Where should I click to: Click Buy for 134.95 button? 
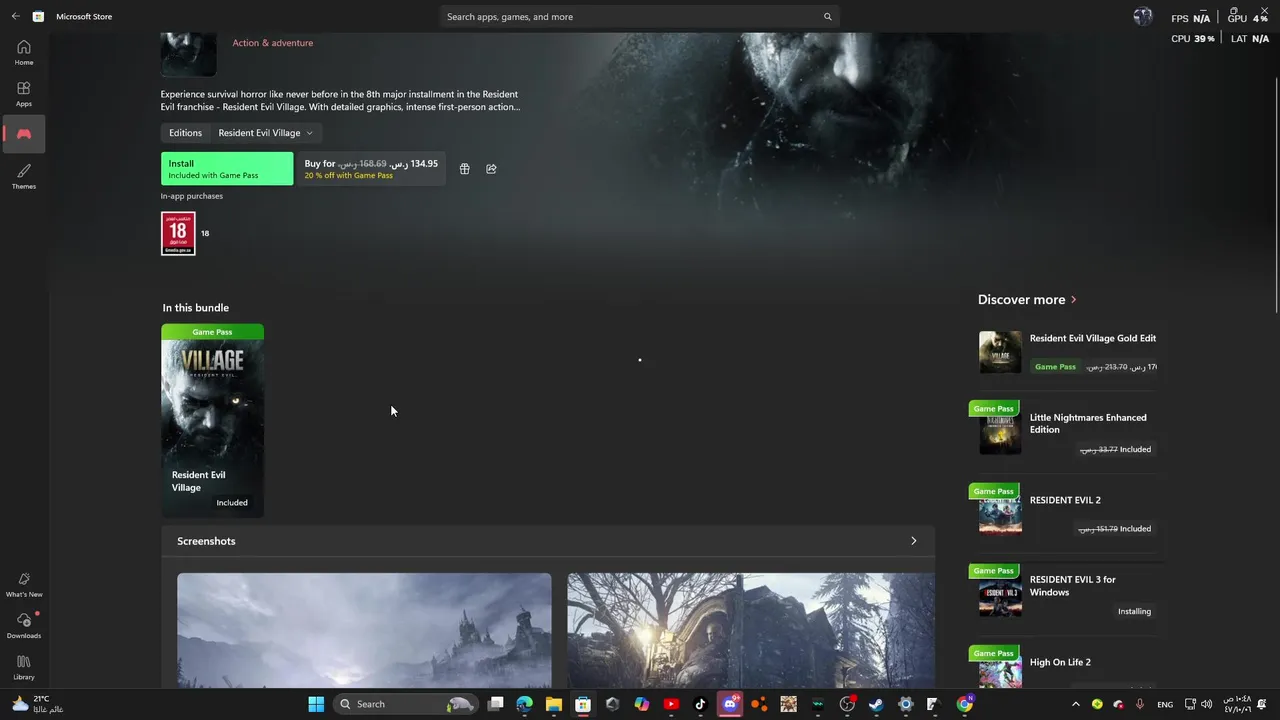click(371, 169)
